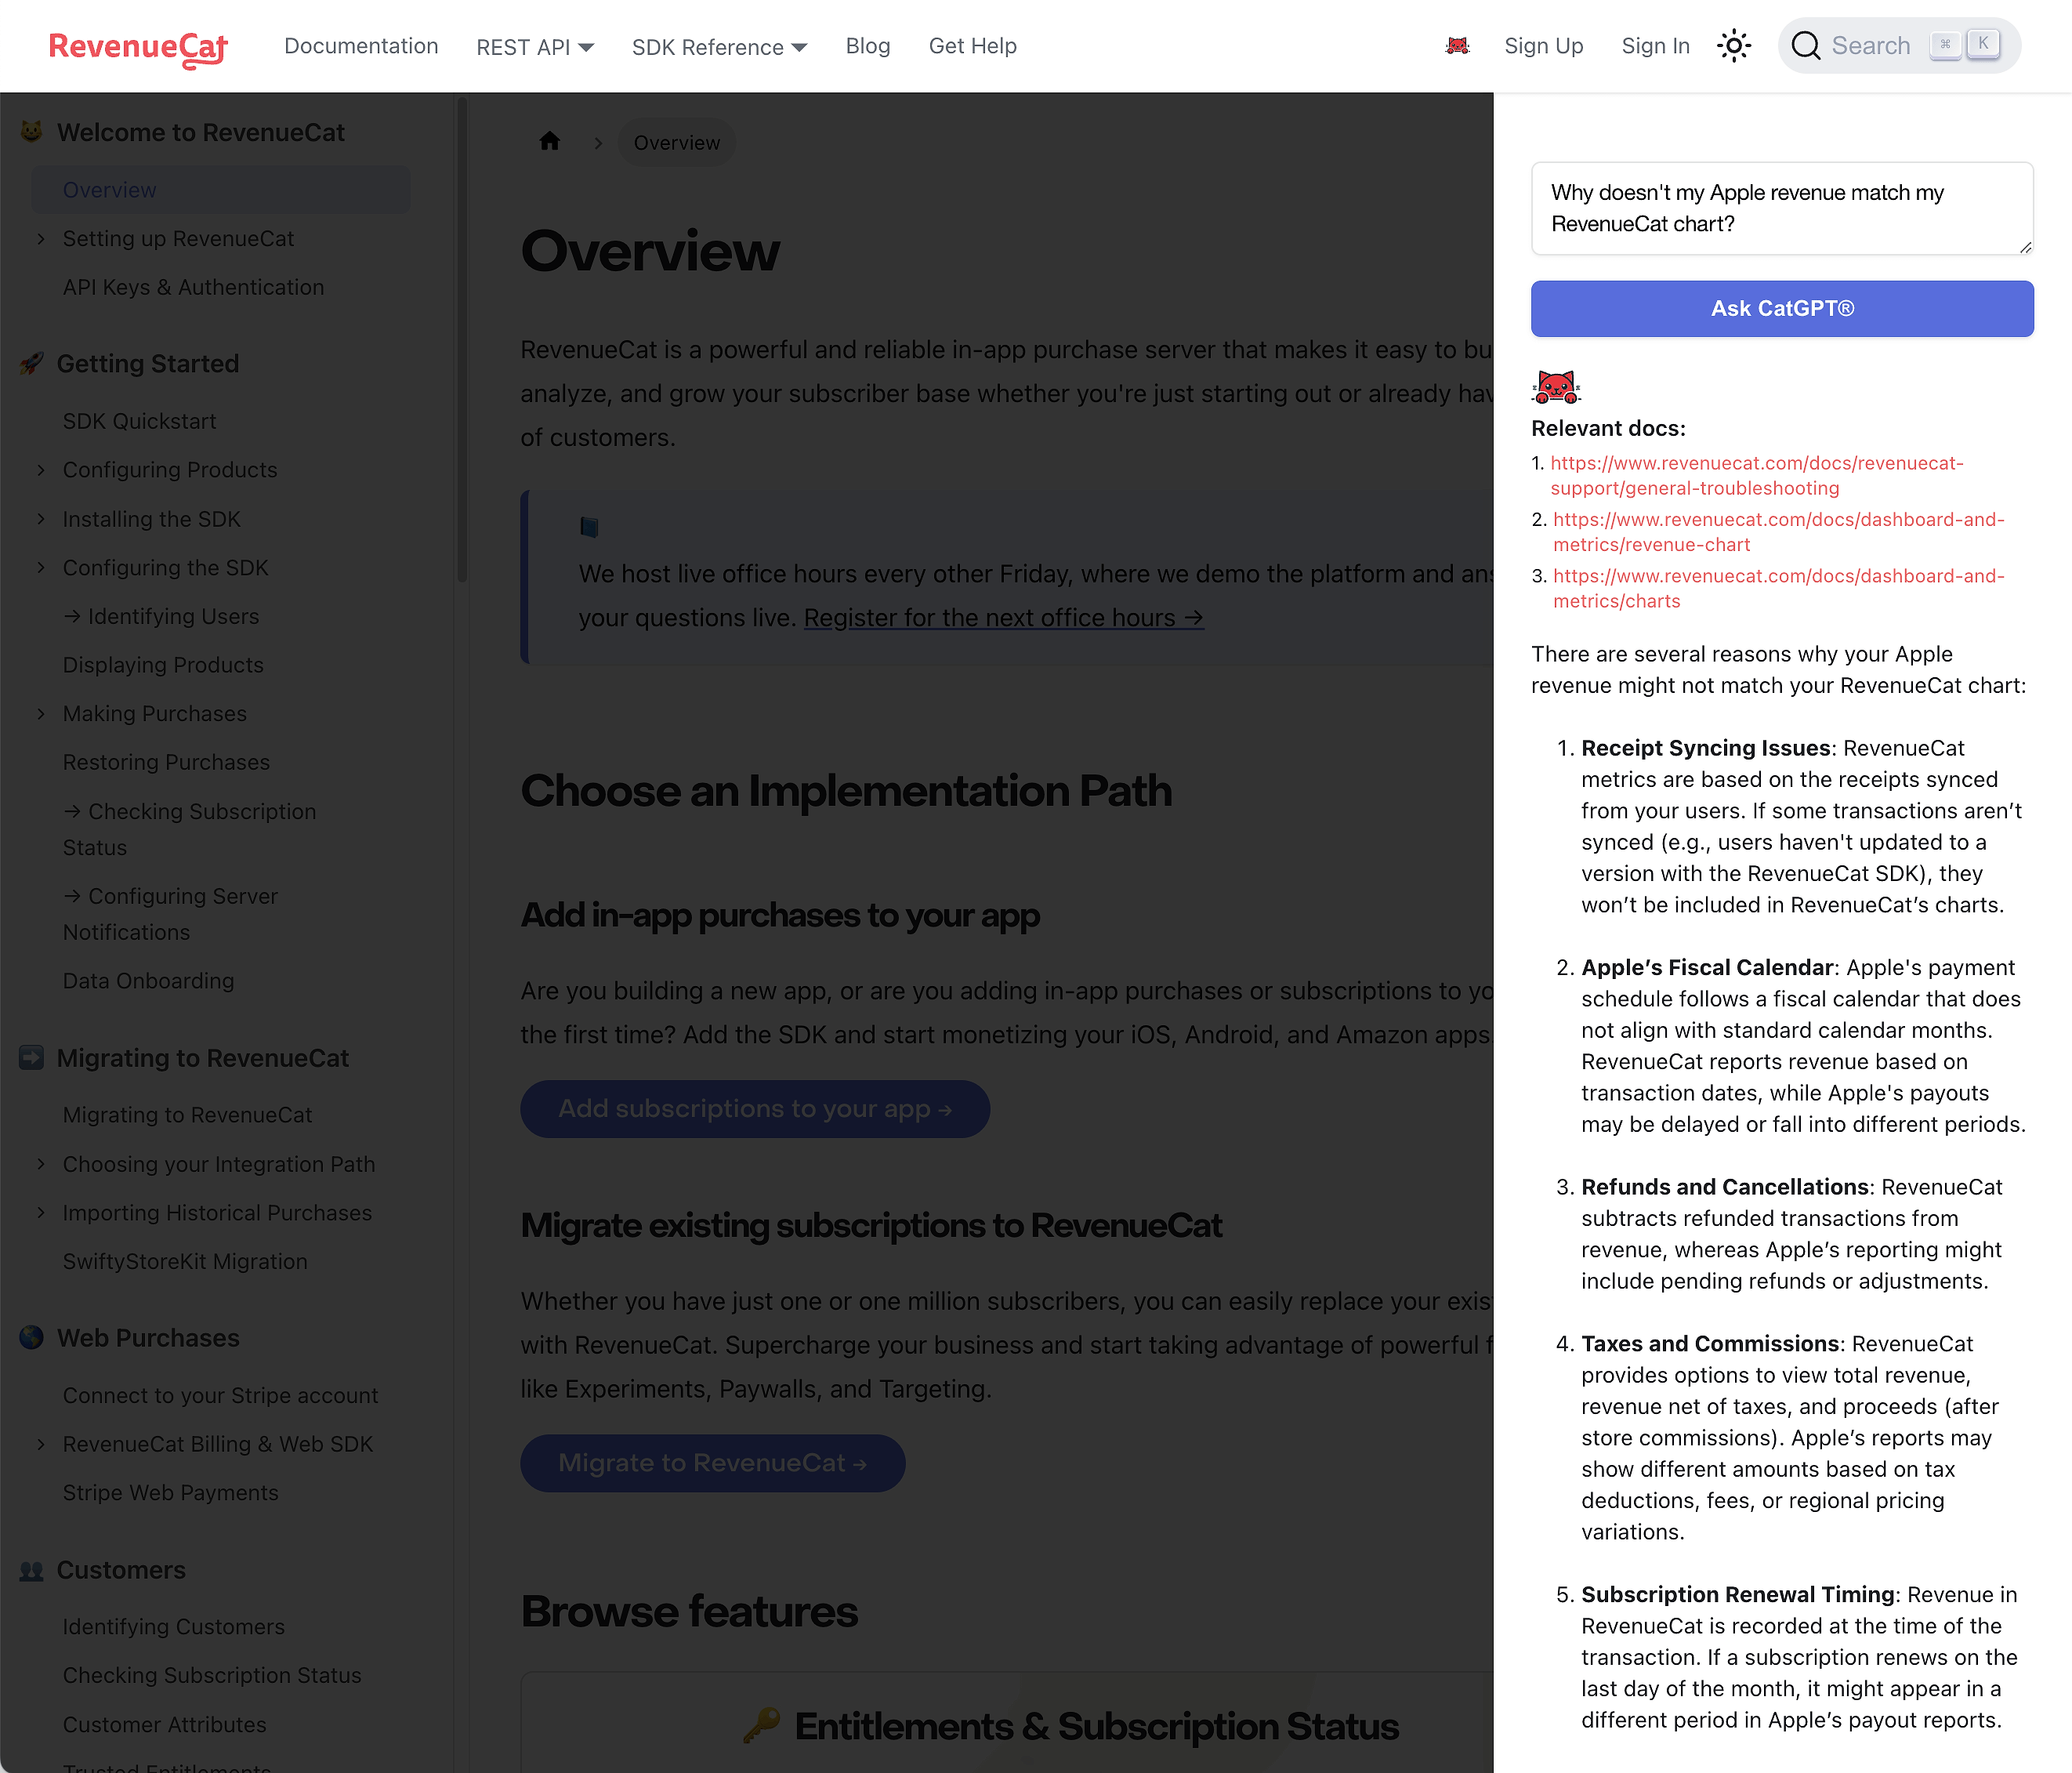
Task: Open Migrating to RevenueCat sidebar page link
Action: tap(188, 1115)
